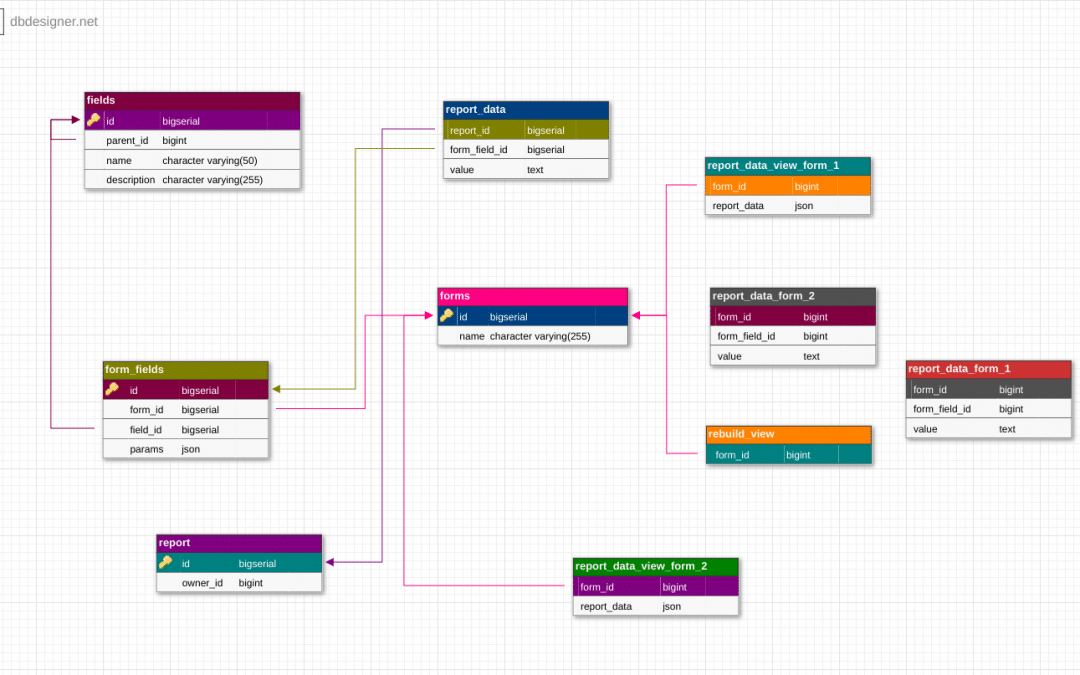Image resolution: width=1080 pixels, height=675 pixels.
Task: Select the report_data_form_2 table header
Action: pyautogui.click(x=792, y=296)
